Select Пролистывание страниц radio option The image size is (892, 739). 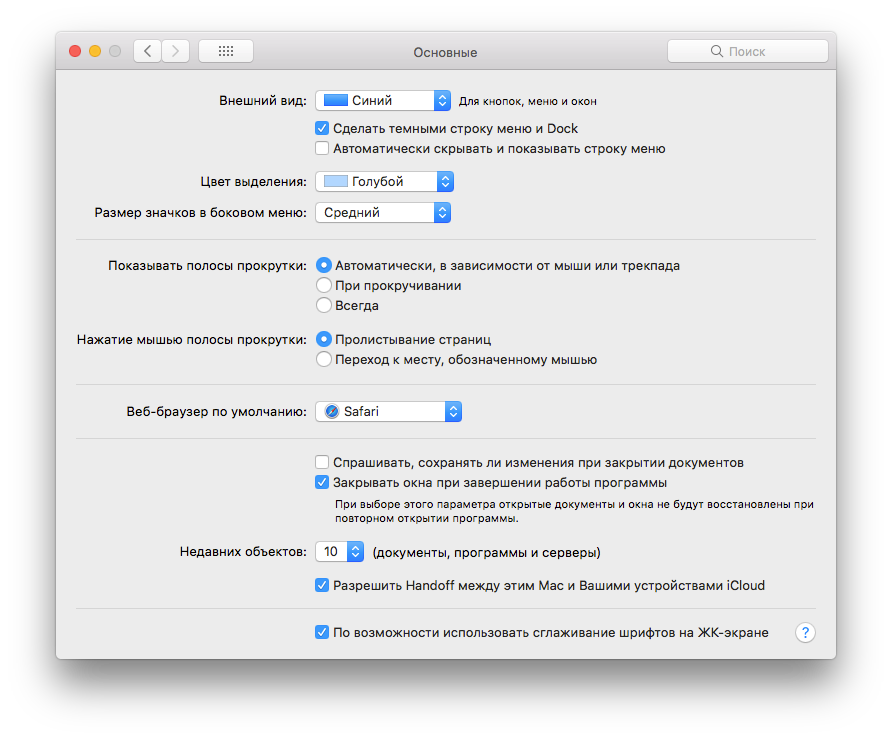tap(324, 340)
